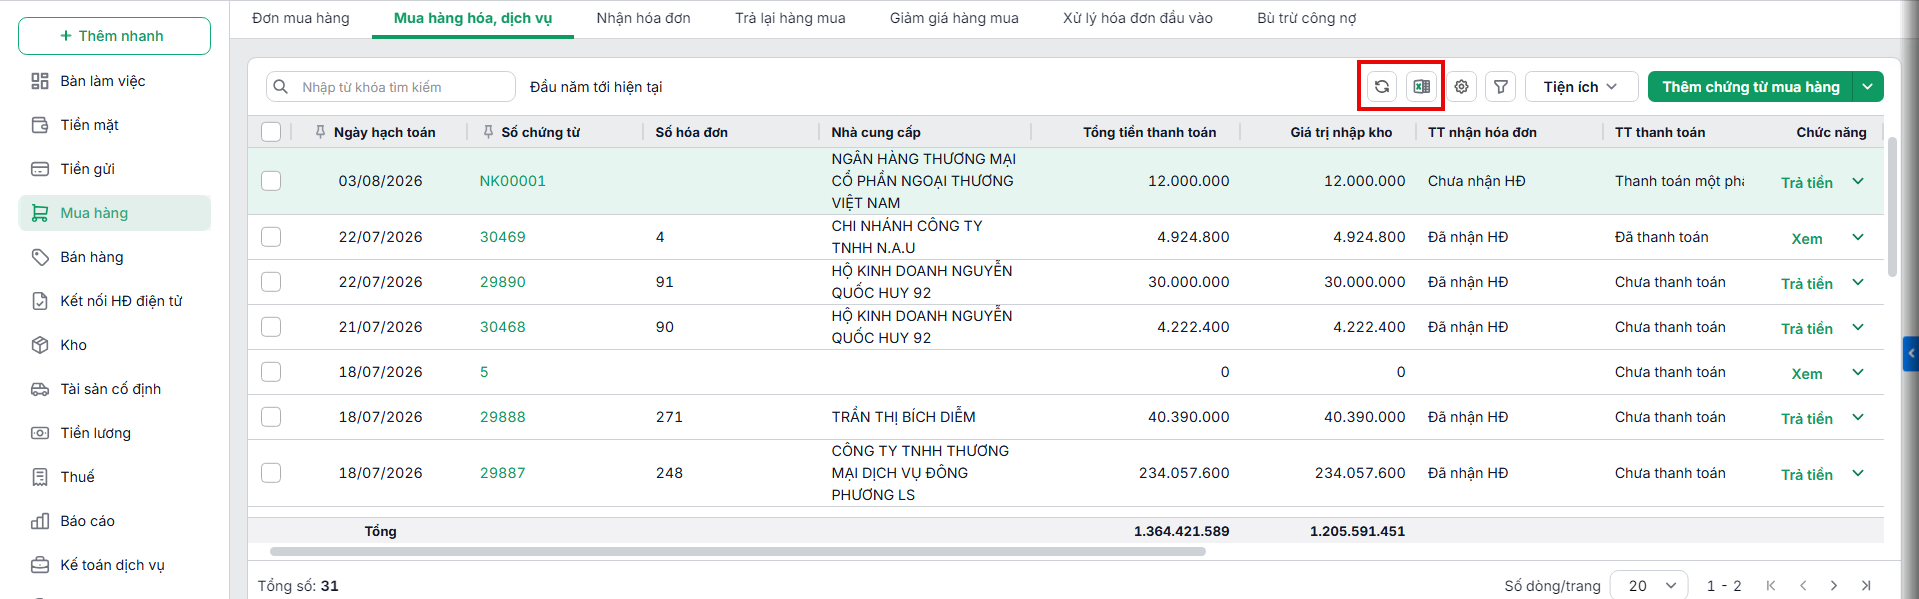Click the refresh data icon
The image size is (1919, 599).
[x=1381, y=87]
